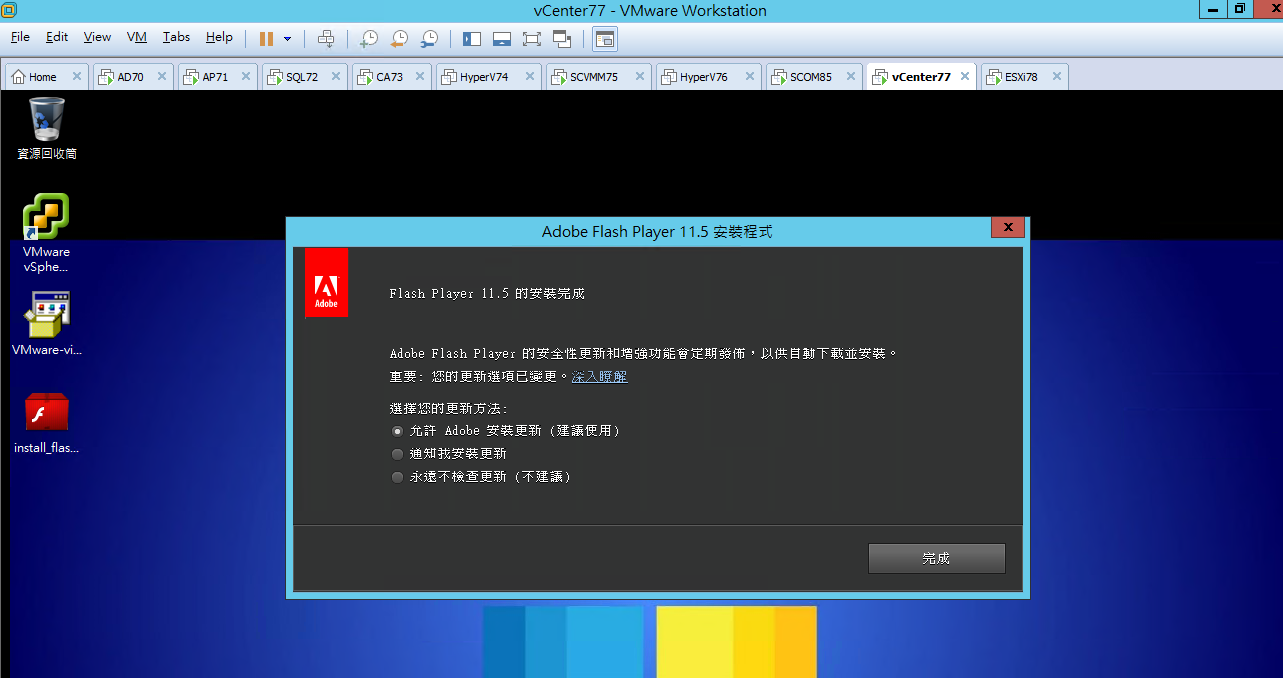The image size is (1283, 678).
Task: Click the Adobe logo in installer
Action: click(x=326, y=283)
